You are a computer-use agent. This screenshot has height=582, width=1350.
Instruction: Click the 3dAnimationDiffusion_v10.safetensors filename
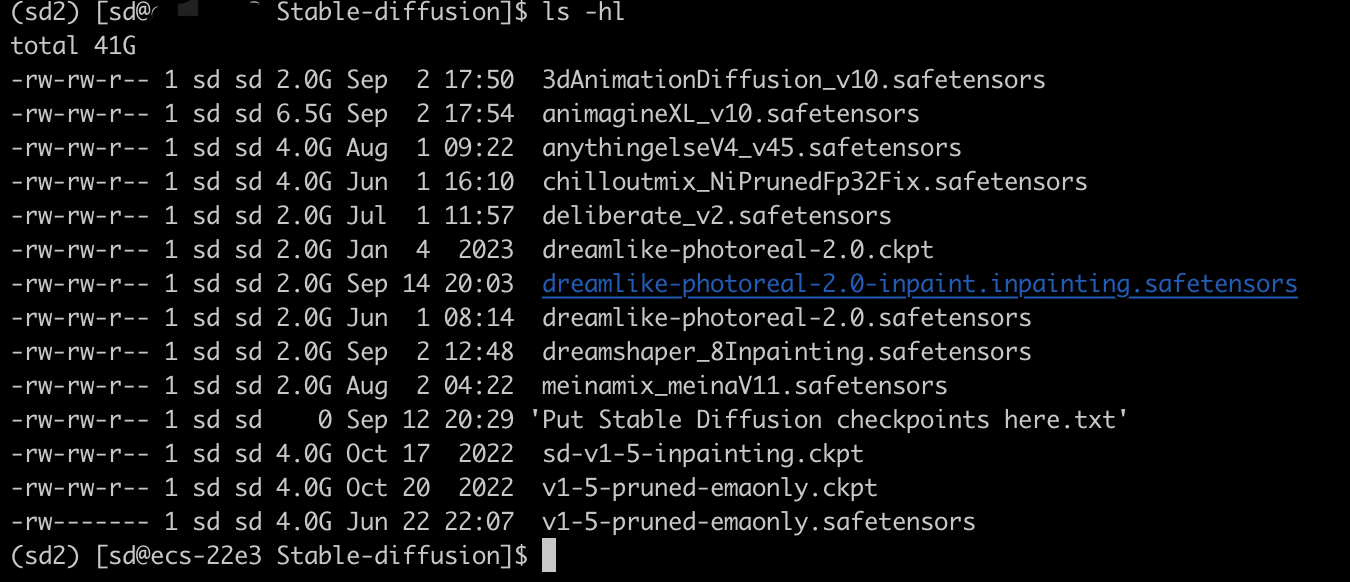794,80
